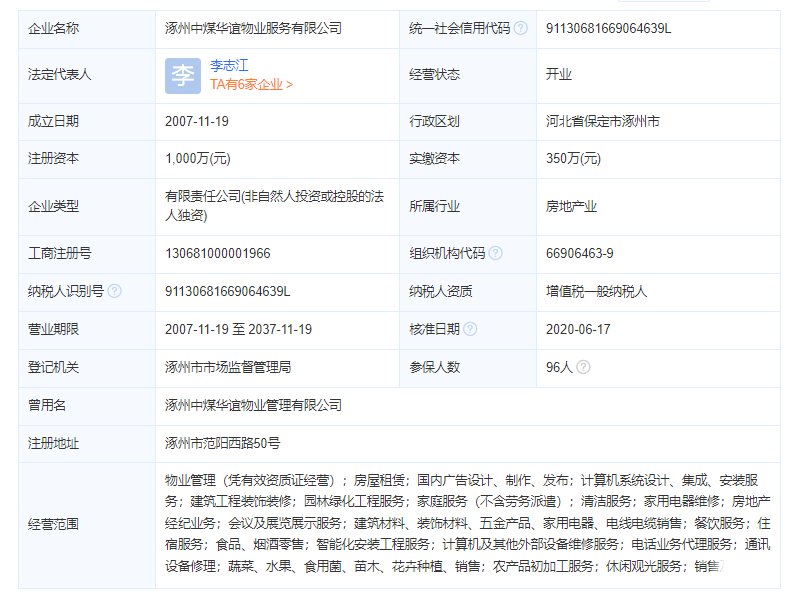Click taxpayer ID value in 纳税人识别号 row

pos(228,291)
